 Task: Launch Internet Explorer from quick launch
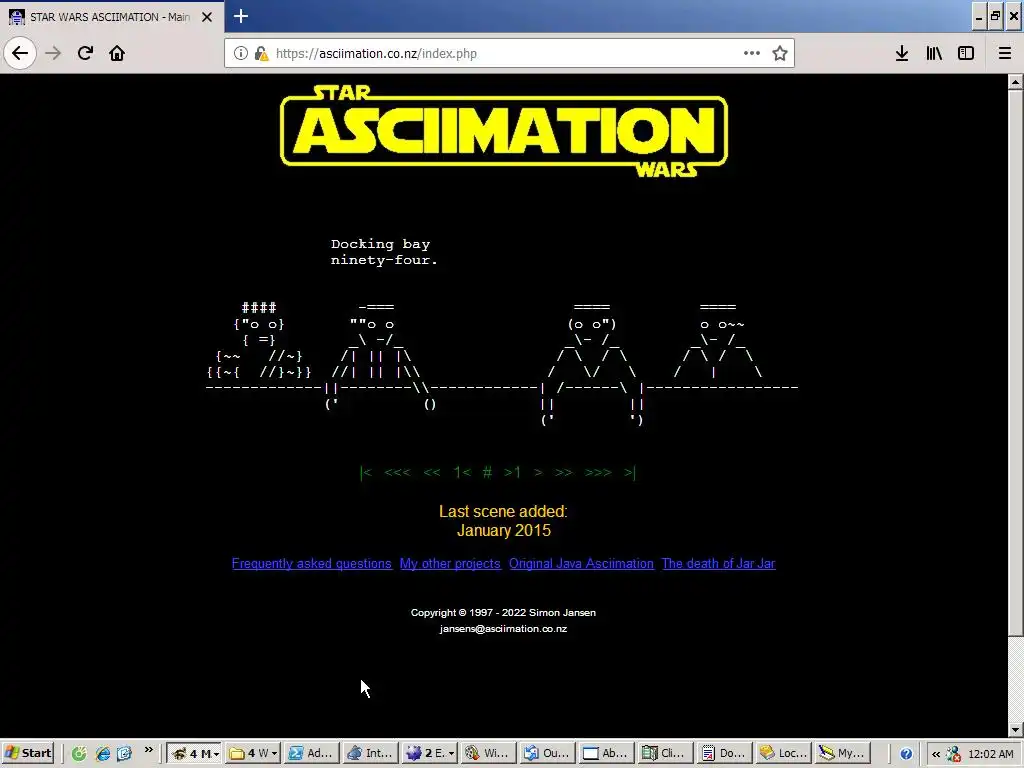(103, 754)
